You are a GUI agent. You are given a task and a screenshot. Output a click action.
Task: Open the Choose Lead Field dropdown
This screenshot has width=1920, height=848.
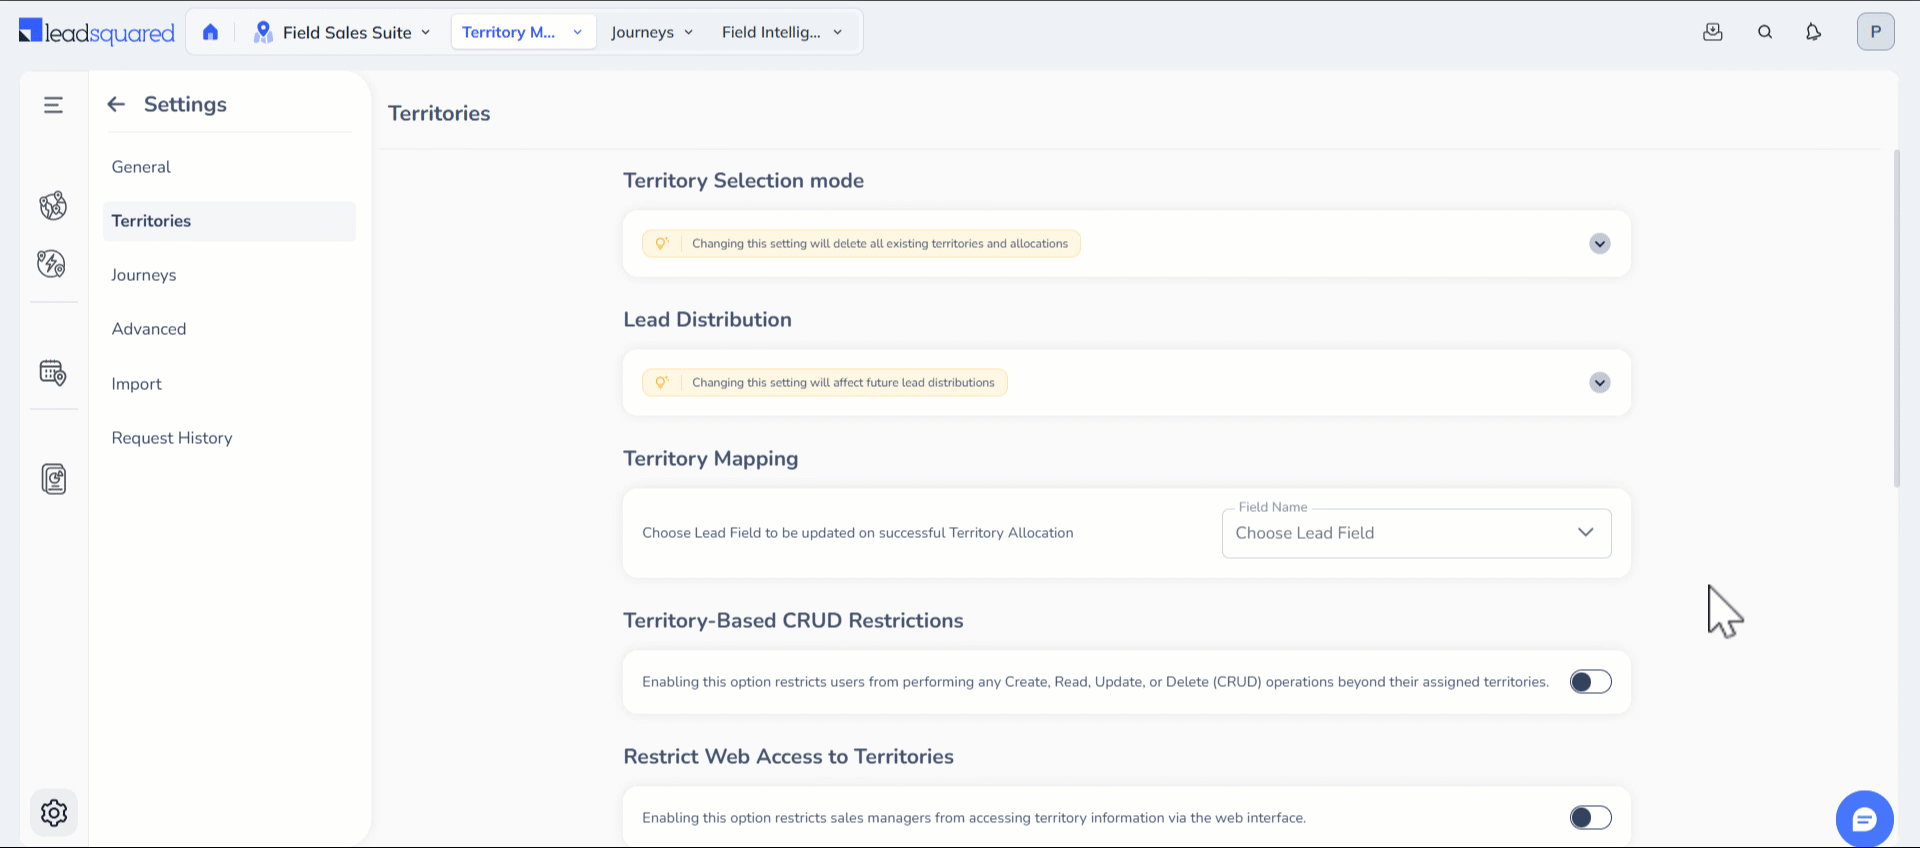tap(1416, 533)
